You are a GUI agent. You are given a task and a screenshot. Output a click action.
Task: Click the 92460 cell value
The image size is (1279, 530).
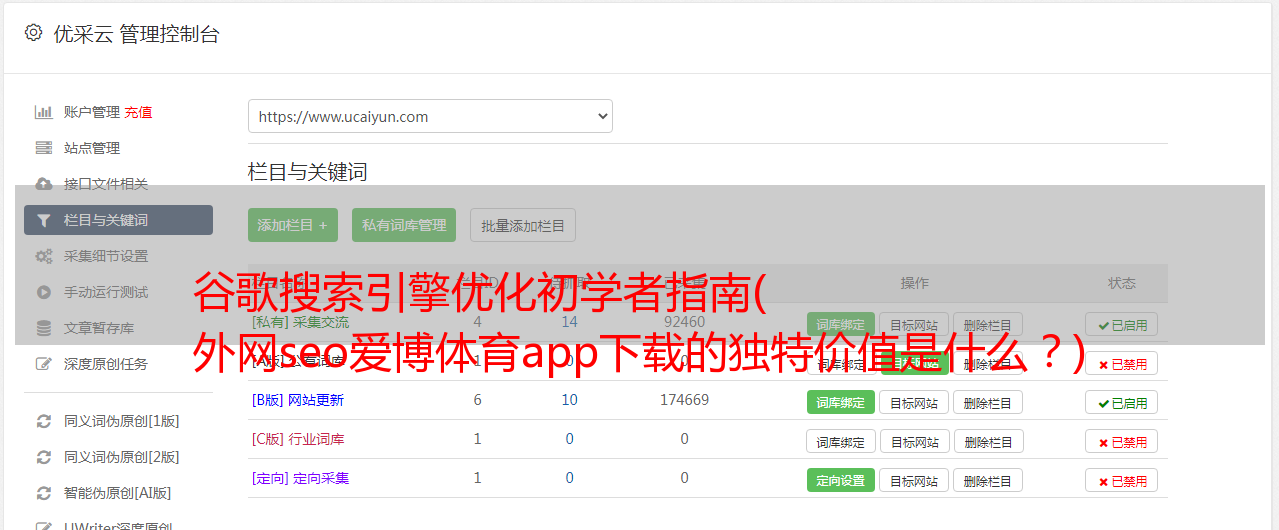(x=684, y=322)
